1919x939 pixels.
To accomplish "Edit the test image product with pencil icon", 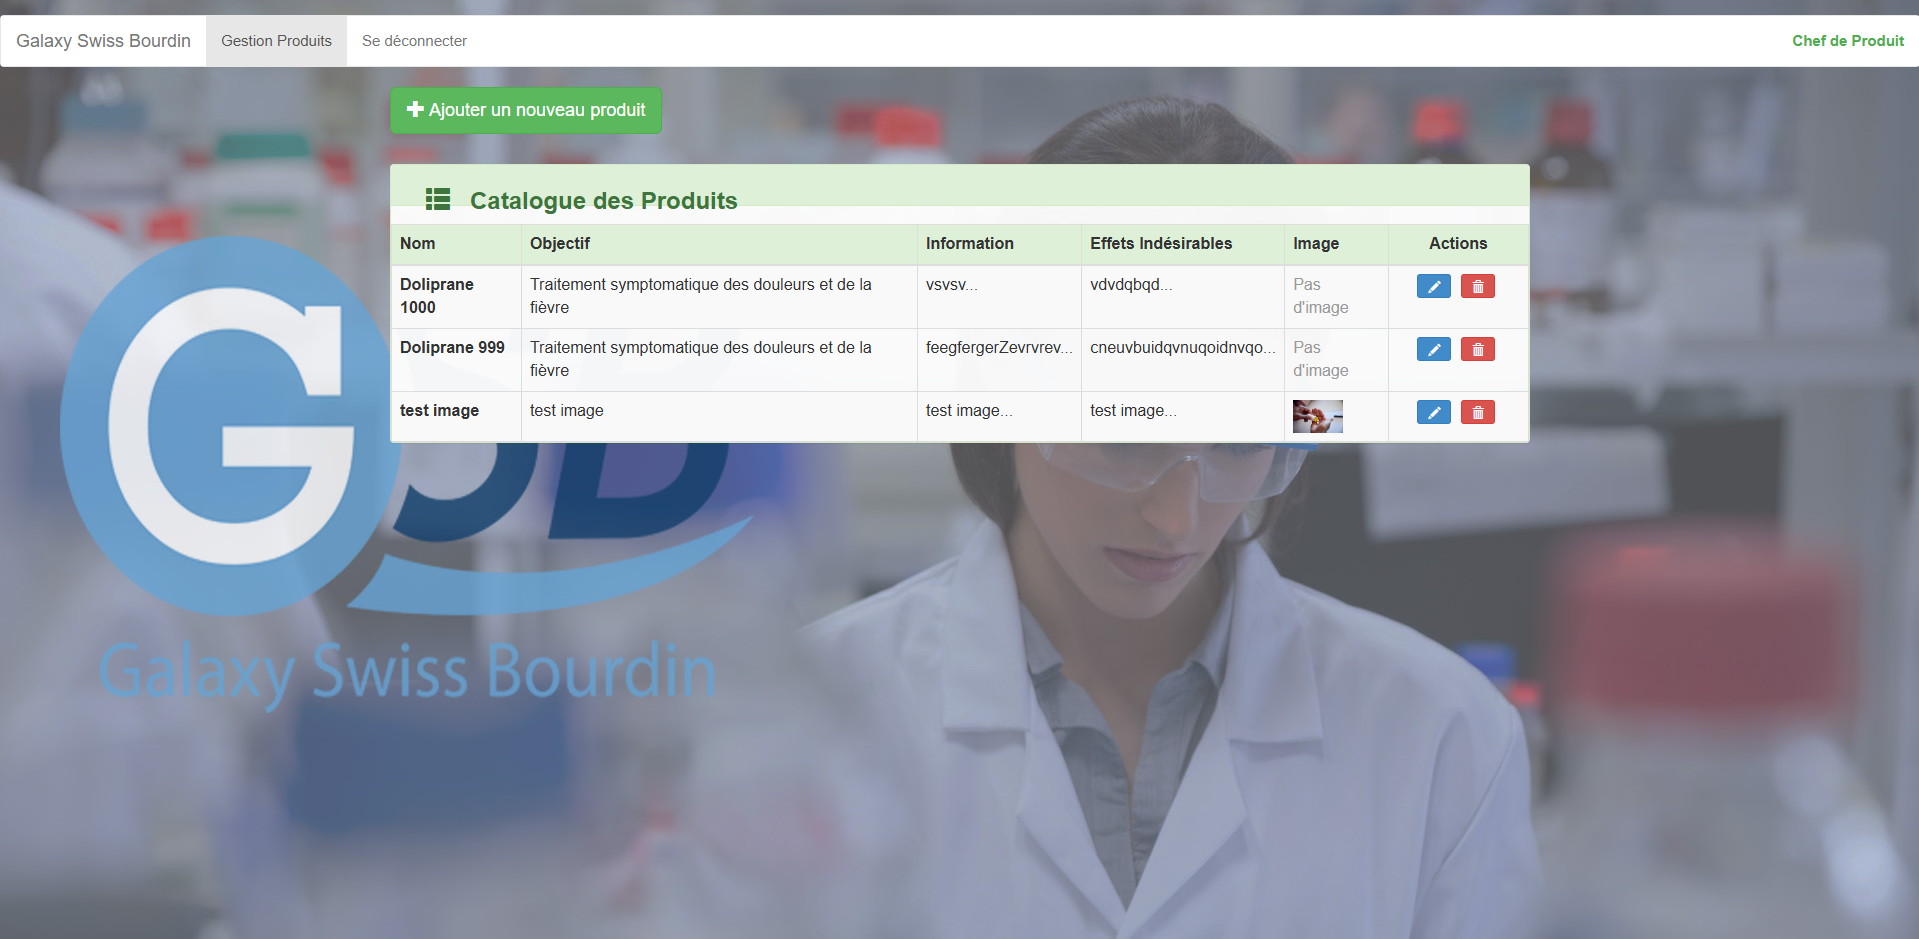I will tap(1433, 412).
